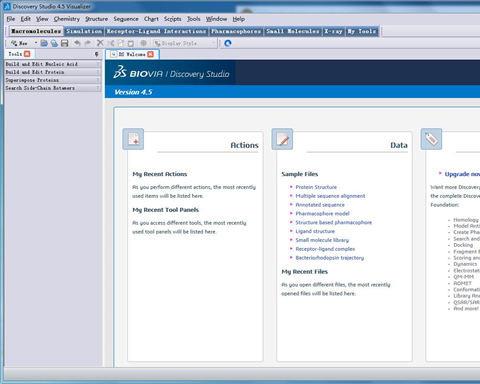Viewport: 480px width, 384px height.
Task: Switch to the Simulation tab
Action: pyautogui.click(x=84, y=31)
